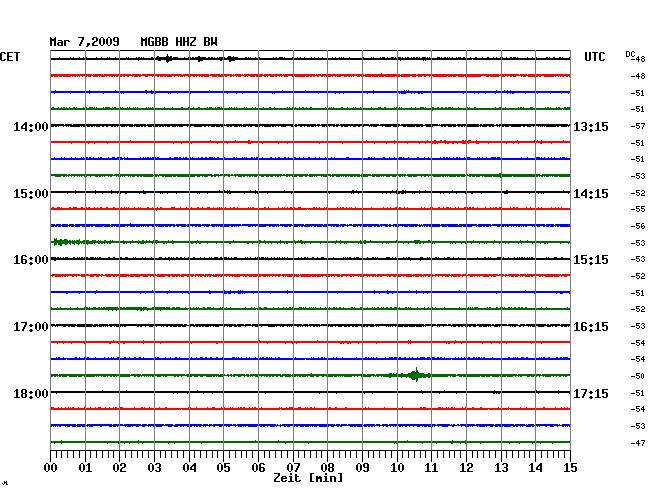
Task: Click the 15:15 UTC time label
Action: click(591, 260)
